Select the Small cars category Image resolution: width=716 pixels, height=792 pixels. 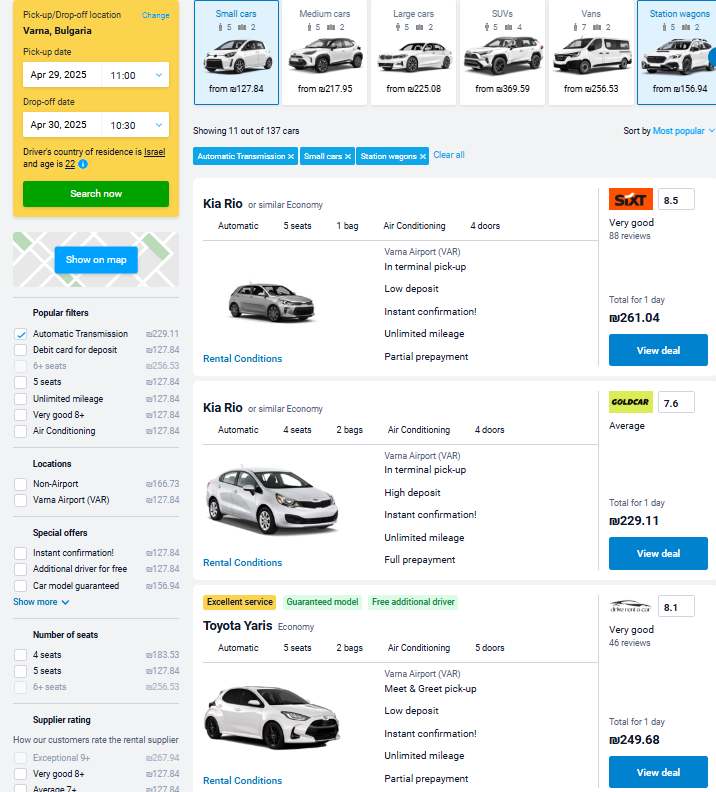(236, 53)
